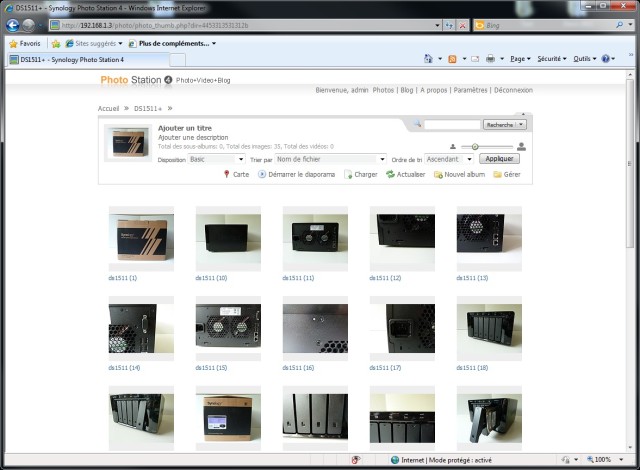Screen dimensions: 640x470
Task: Click the page vertical scrollbar thumb
Action: pyautogui.click(x=630, y=163)
